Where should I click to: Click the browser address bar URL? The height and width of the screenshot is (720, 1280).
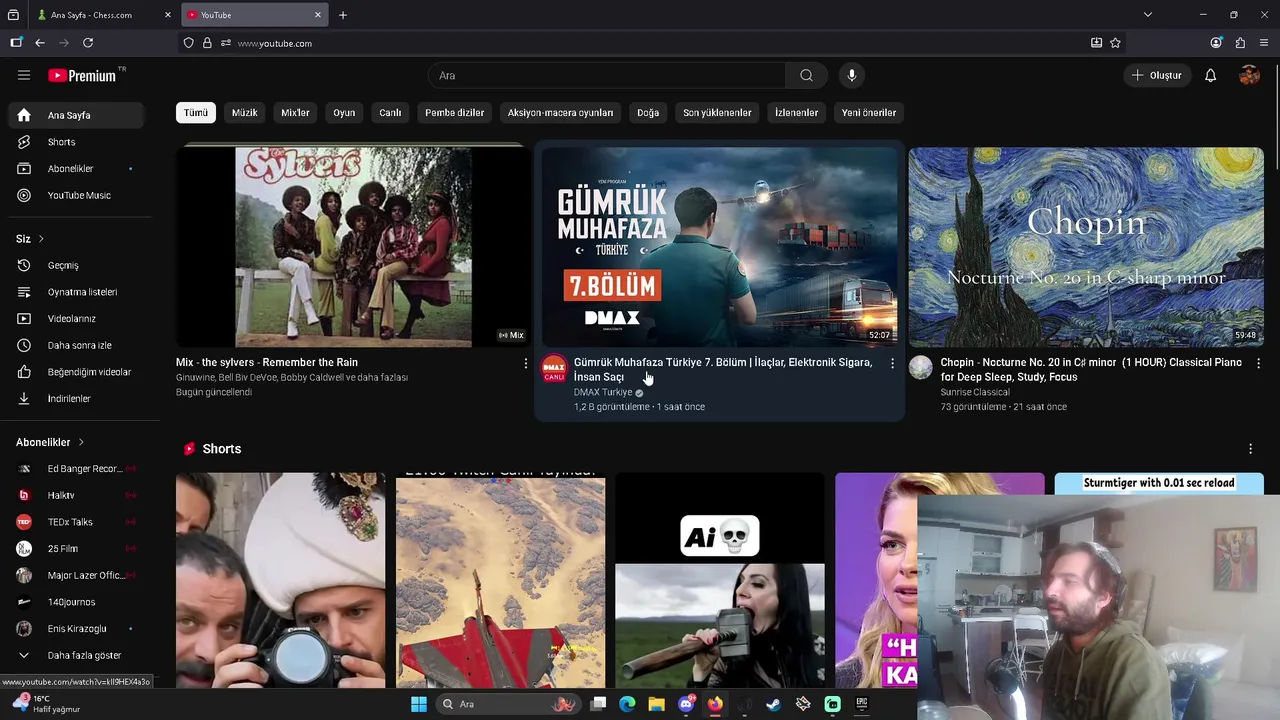[275, 43]
